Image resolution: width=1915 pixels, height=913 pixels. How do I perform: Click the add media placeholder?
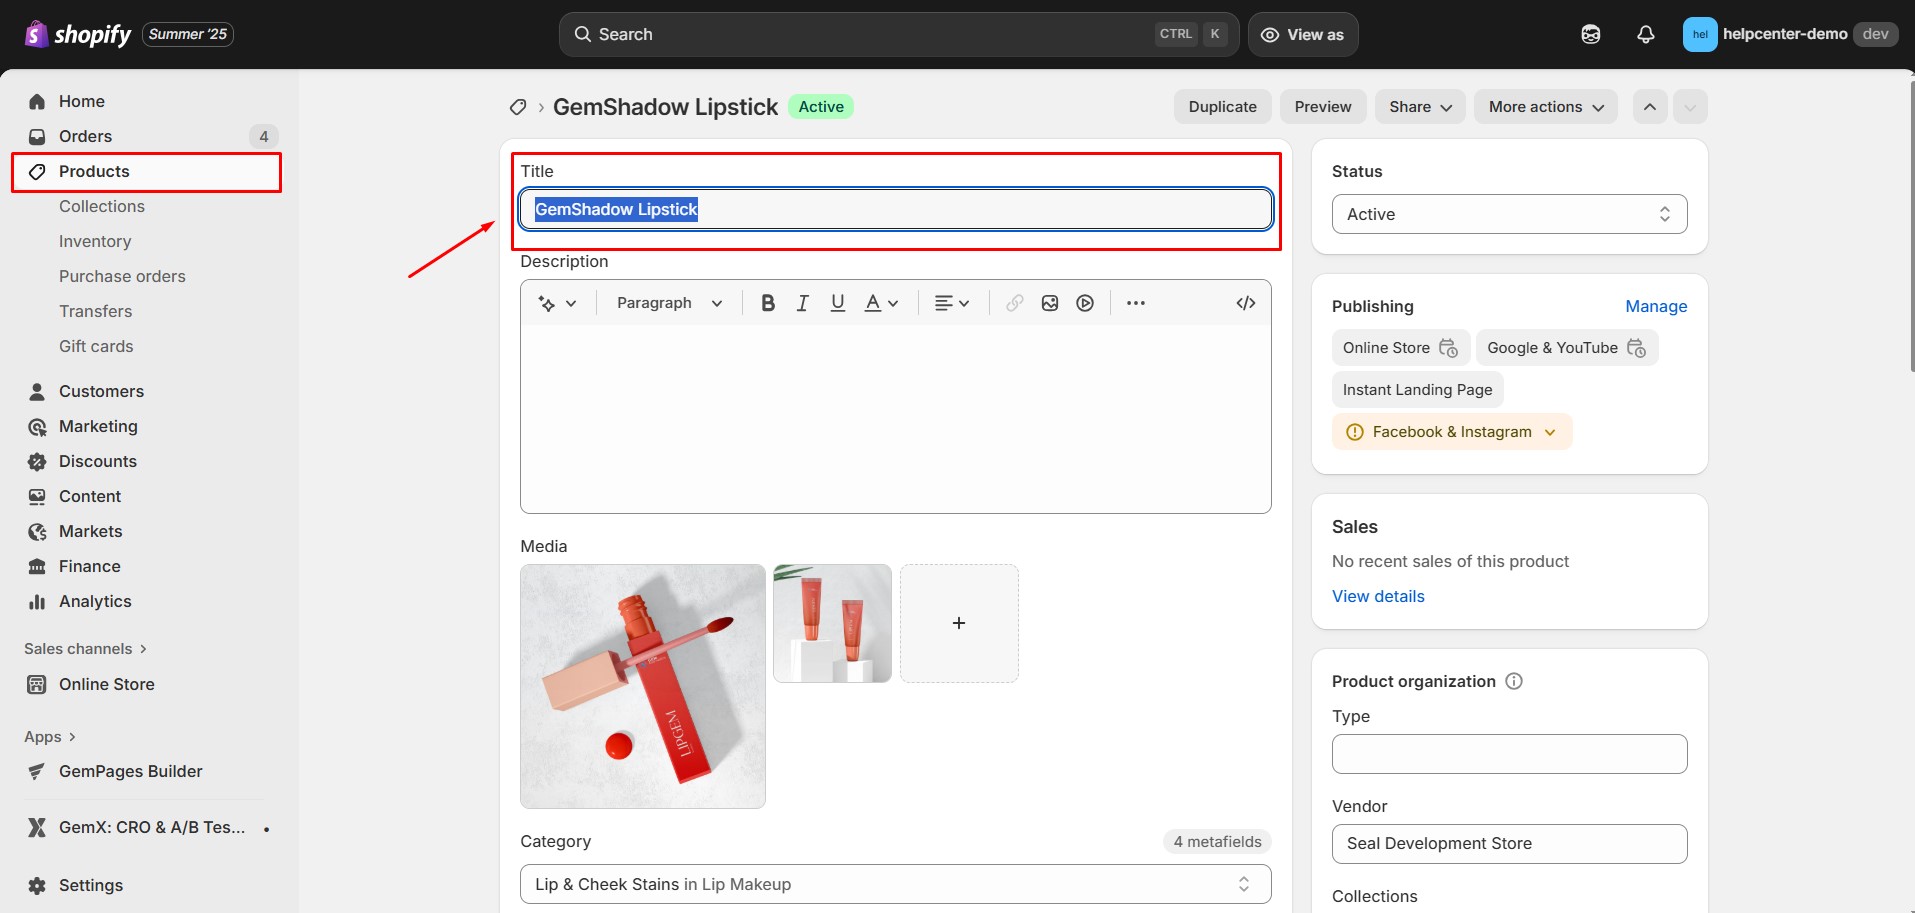(958, 623)
